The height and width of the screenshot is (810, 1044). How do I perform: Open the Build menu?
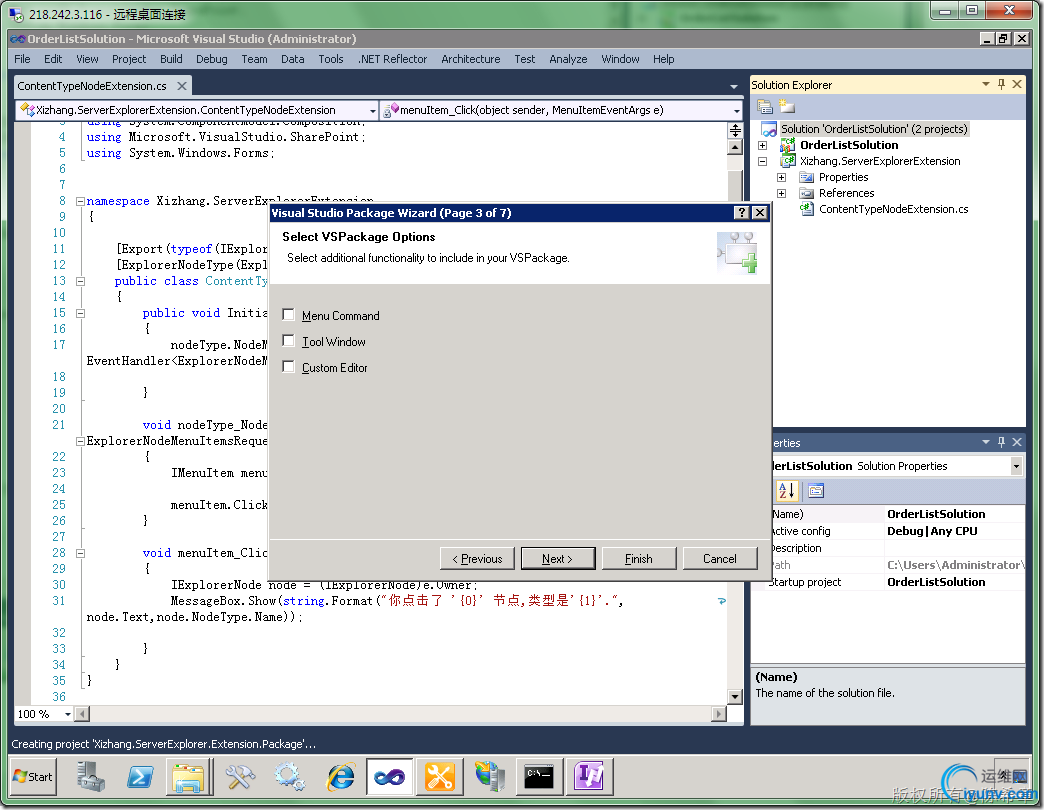click(171, 59)
